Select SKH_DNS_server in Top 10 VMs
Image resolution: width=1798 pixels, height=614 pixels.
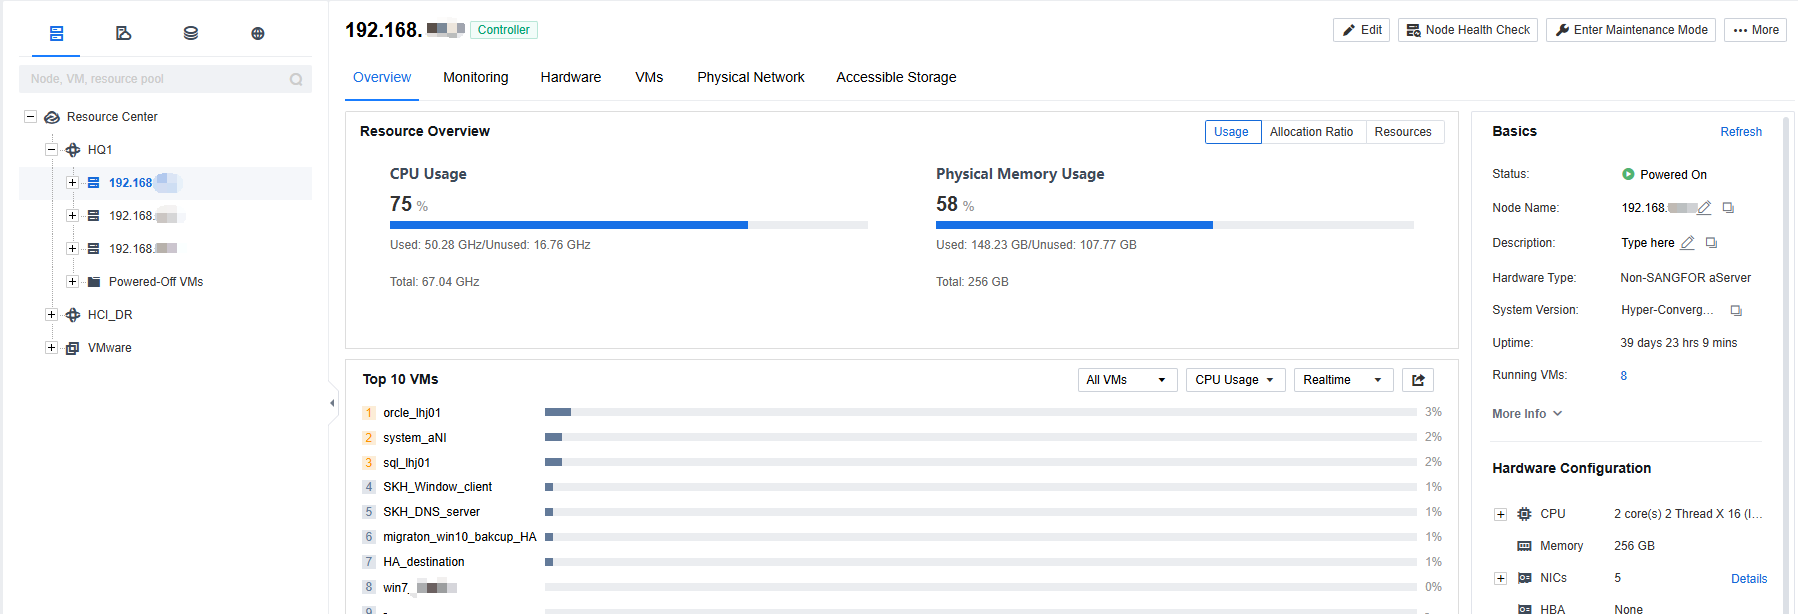[431, 512]
